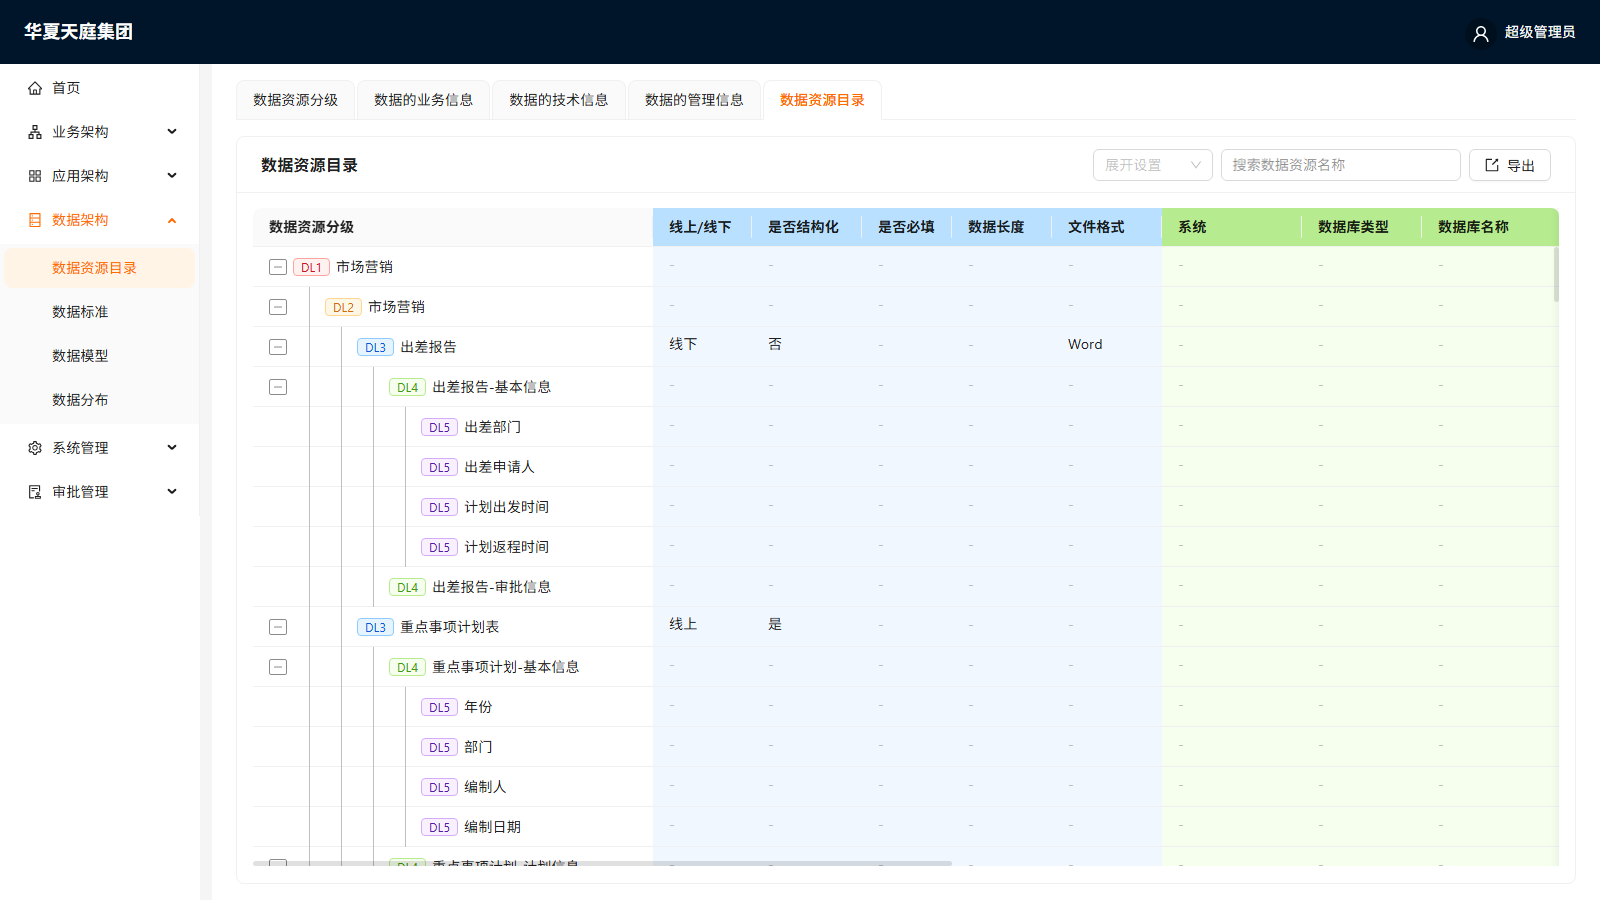Click the 应用架构 grid icon

35,176
